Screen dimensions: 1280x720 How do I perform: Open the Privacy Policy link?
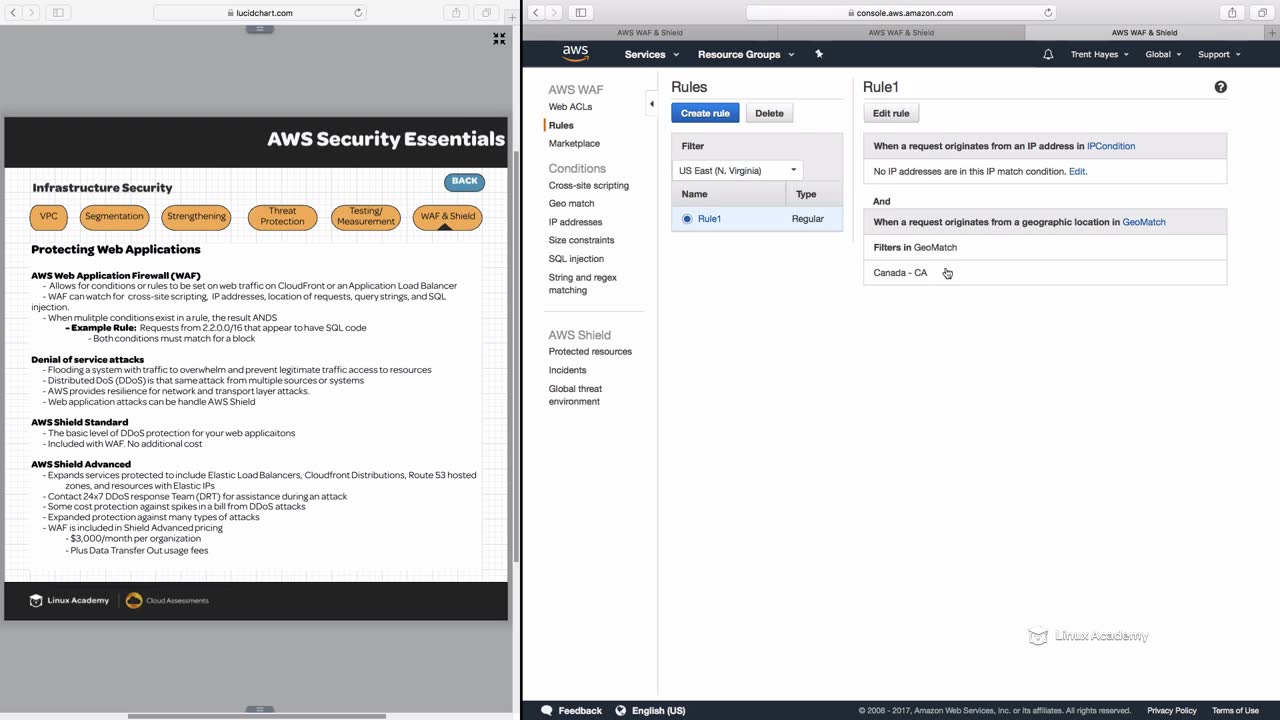click(x=1172, y=710)
